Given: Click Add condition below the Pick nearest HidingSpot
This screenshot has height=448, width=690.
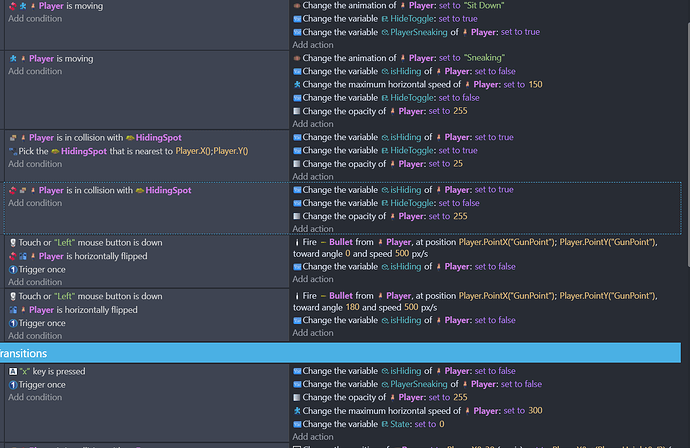Looking at the screenshot, I should [35, 164].
